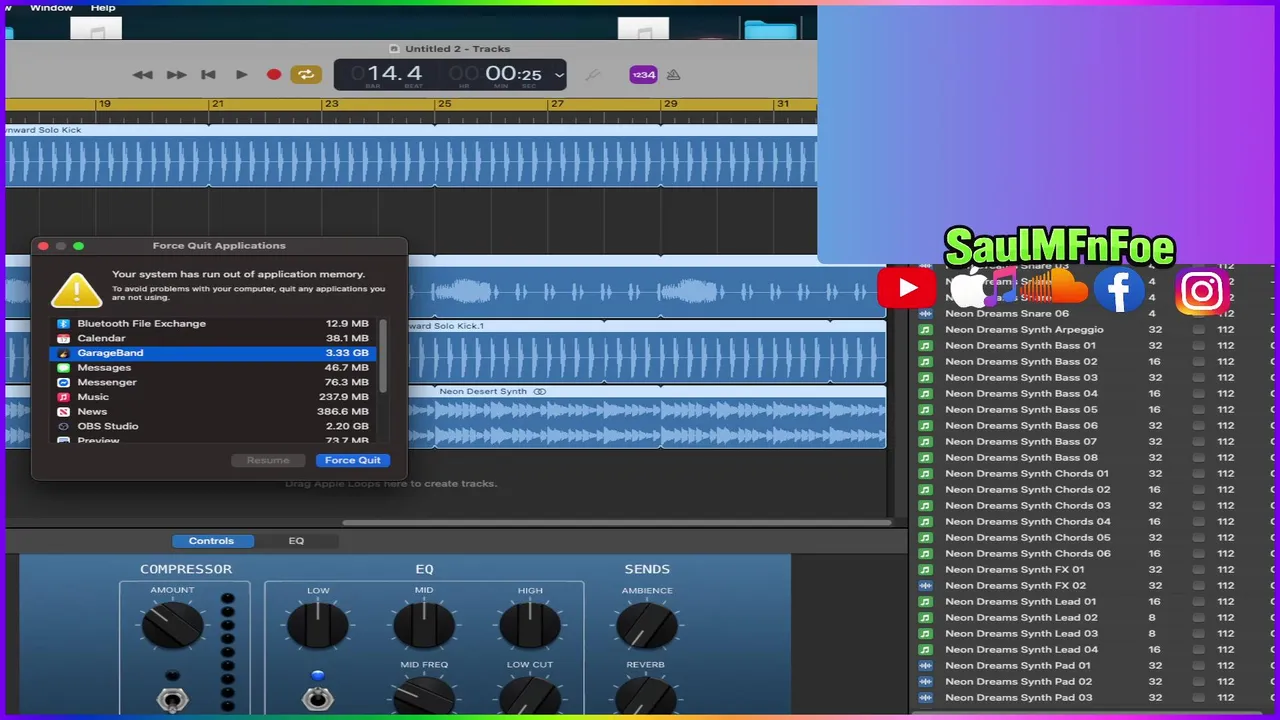This screenshot has width=1280, height=720.
Task: Select the OBS Studio app icon
Action: pos(63,426)
